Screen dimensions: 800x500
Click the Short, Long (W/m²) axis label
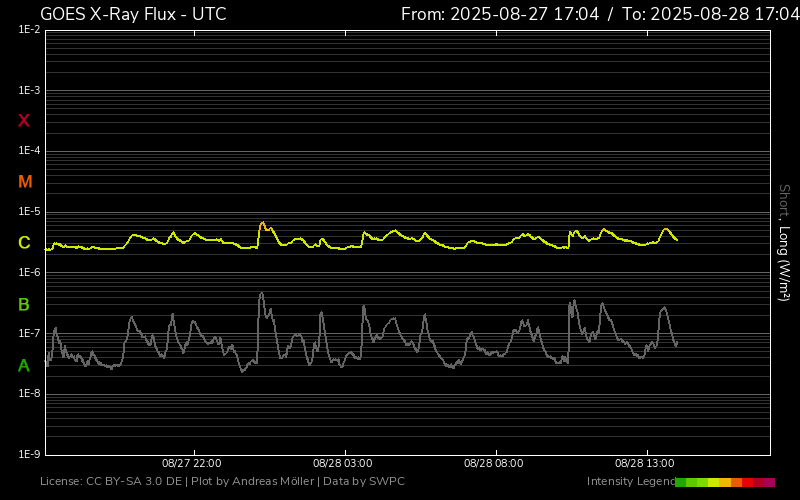click(x=784, y=242)
